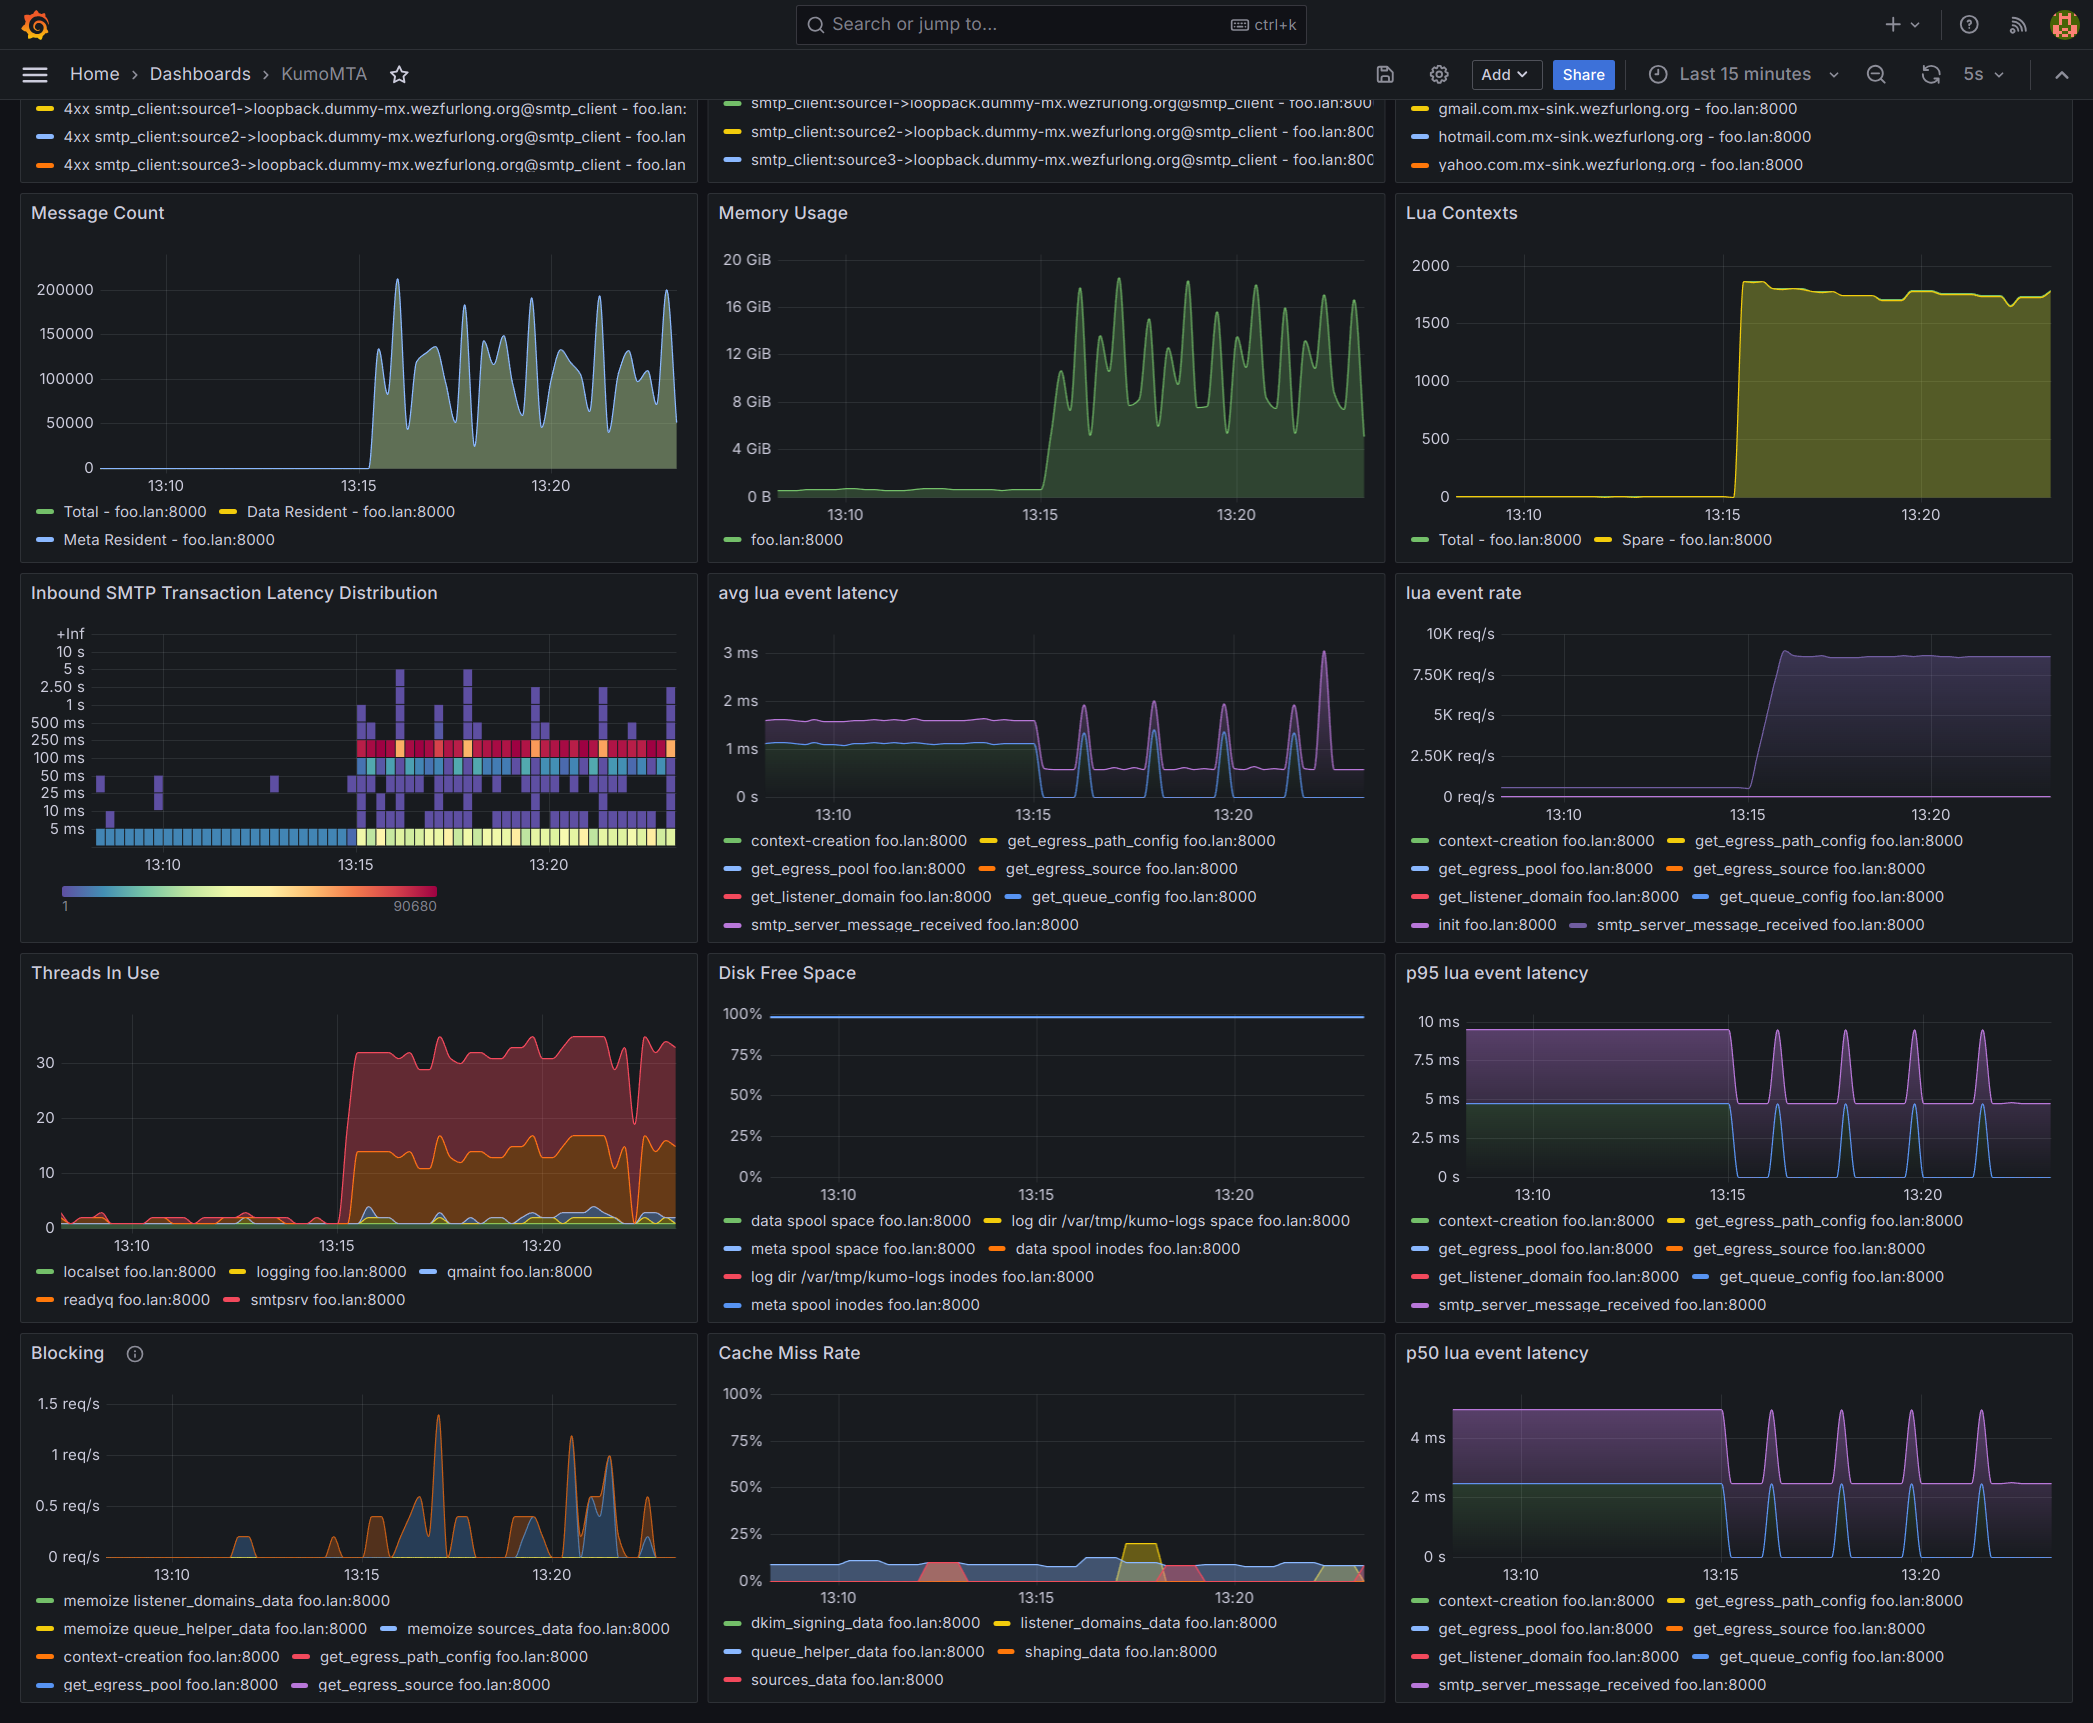The width and height of the screenshot is (2093, 1723).
Task: Open the Cache Miss Rate panel title
Action: pyautogui.click(x=789, y=1353)
